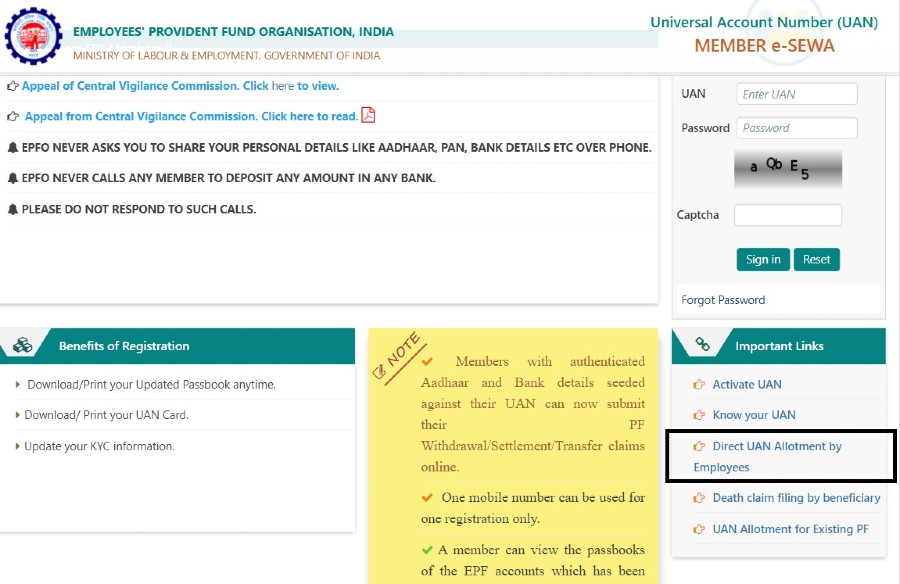Click 'Download/ Print your UAN Card.' text
This screenshot has width=900, height=584.
(106, 415)
